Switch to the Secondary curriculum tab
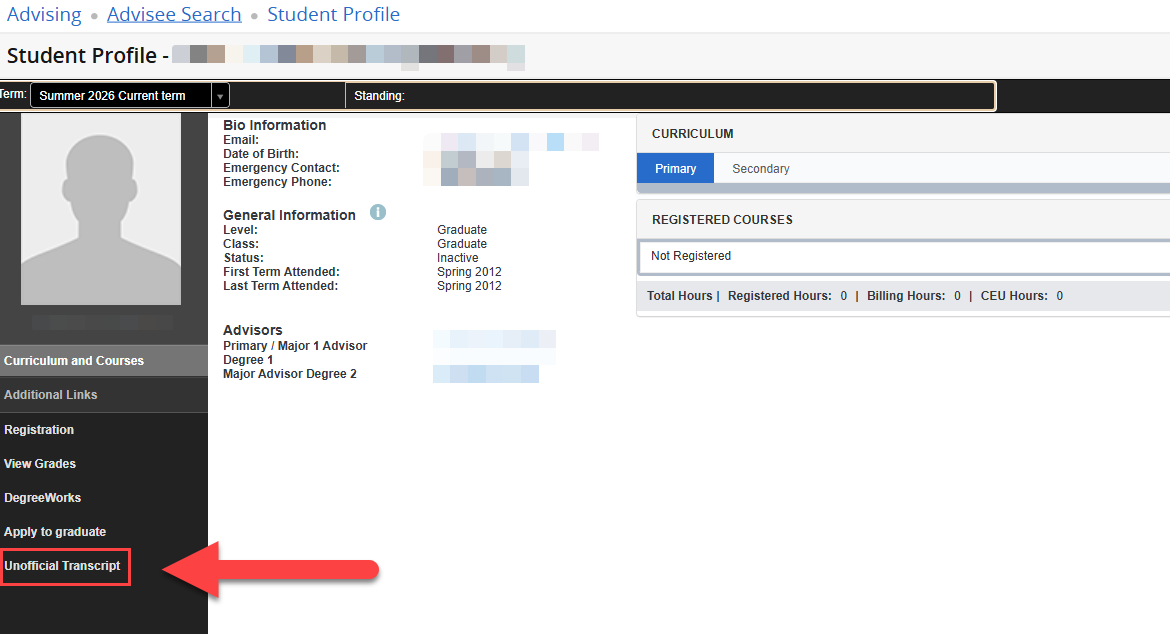The height and width of the screenshot is (634, 1170). (x=760, y=168)
